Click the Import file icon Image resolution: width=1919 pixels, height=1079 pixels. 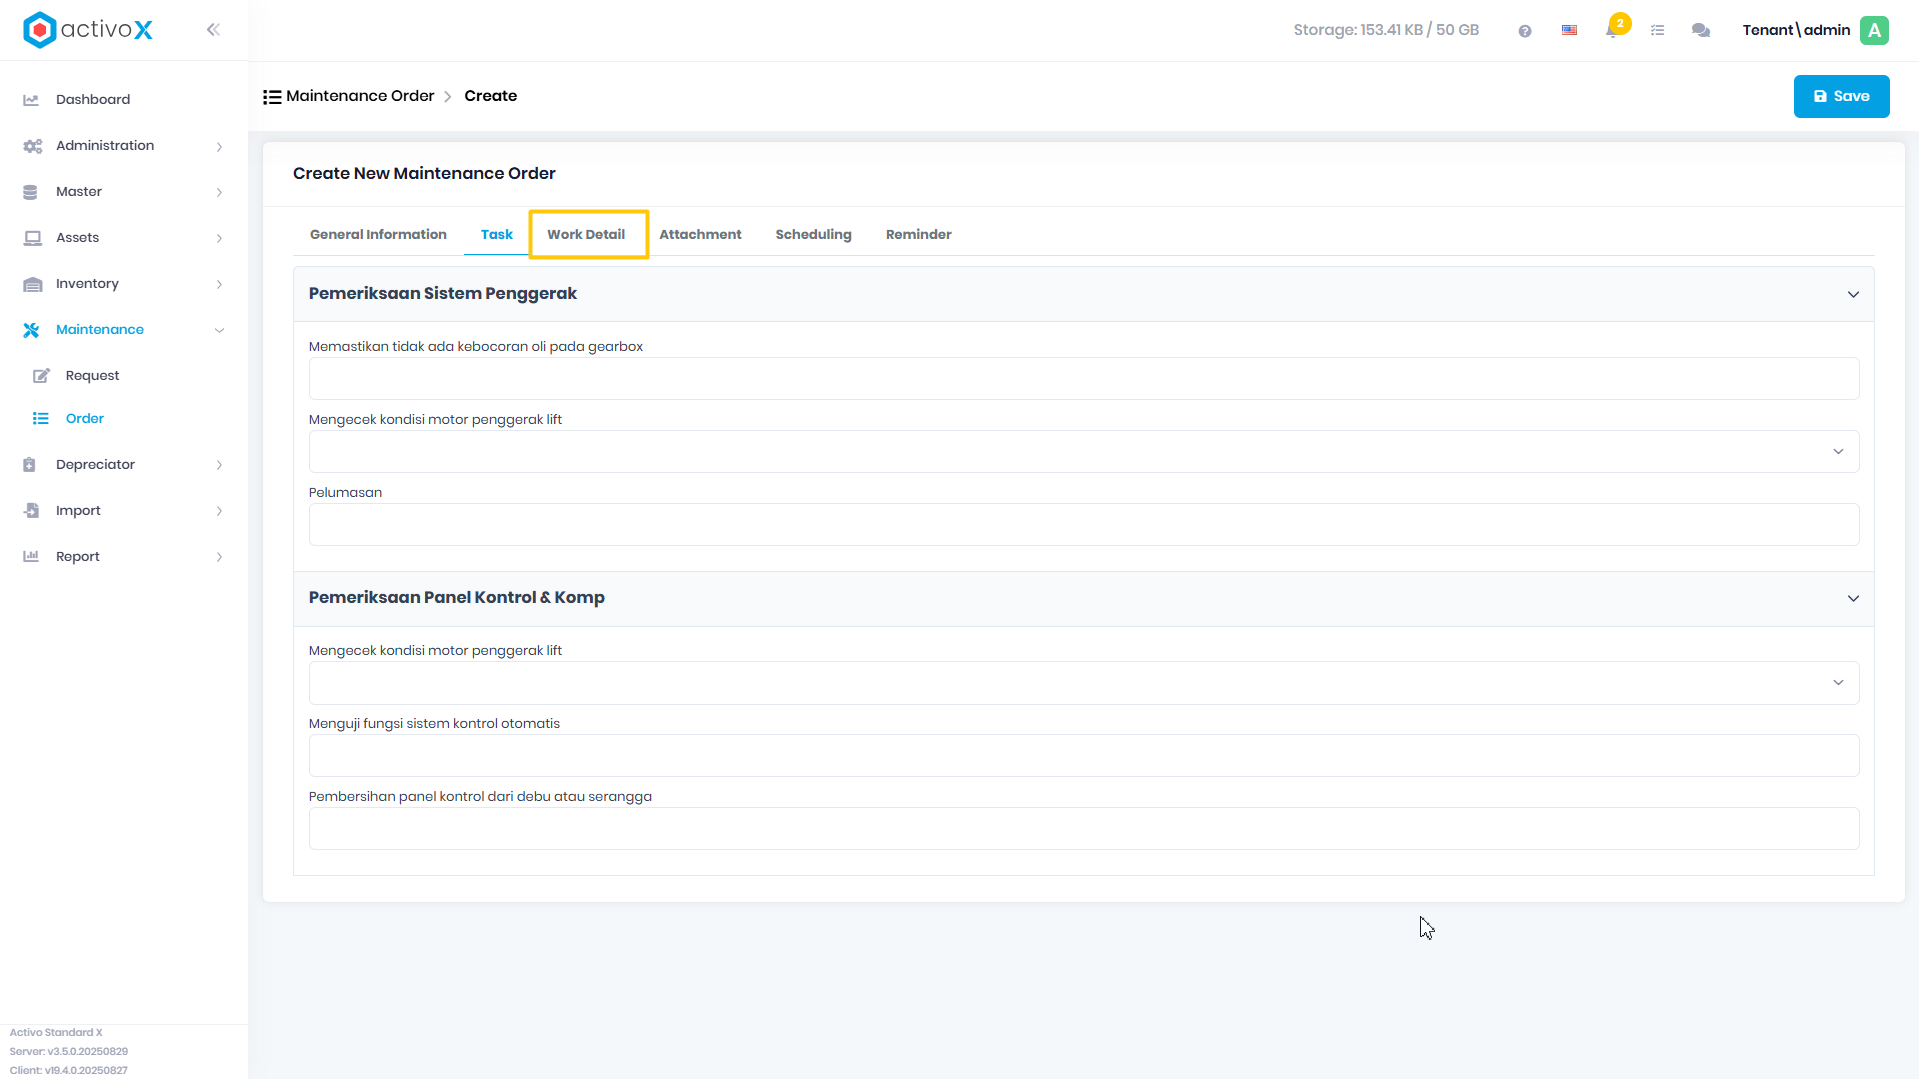coord(32,511)
